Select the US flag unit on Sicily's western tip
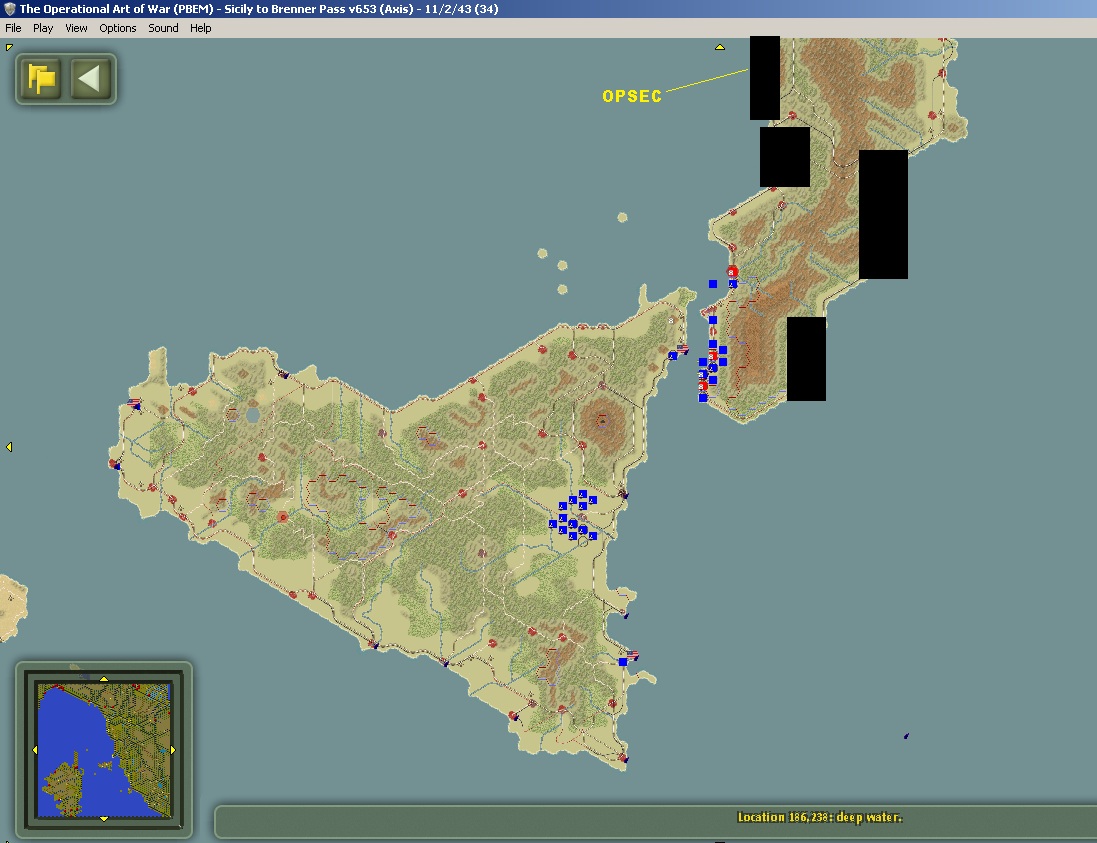The width and height of the screenshot is (1097, 843). 134,403
